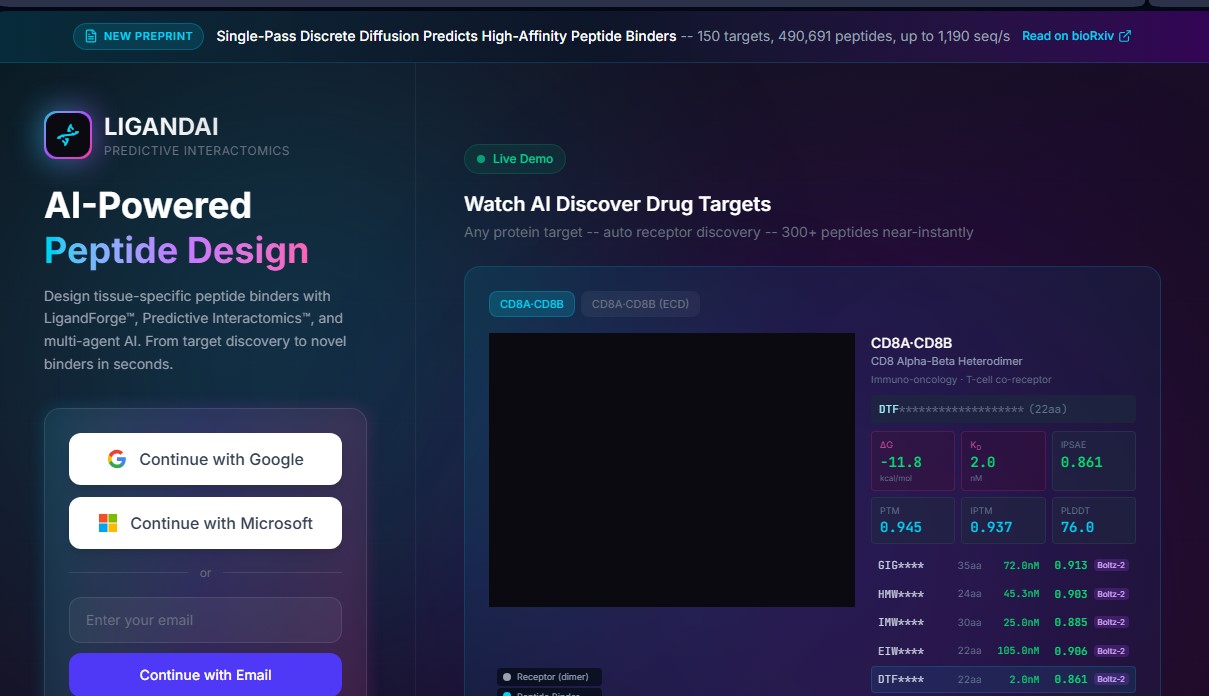Screen dimensions: 1209x696
Task: Select the HMW**** peptide row
Action: [1003, 594]
